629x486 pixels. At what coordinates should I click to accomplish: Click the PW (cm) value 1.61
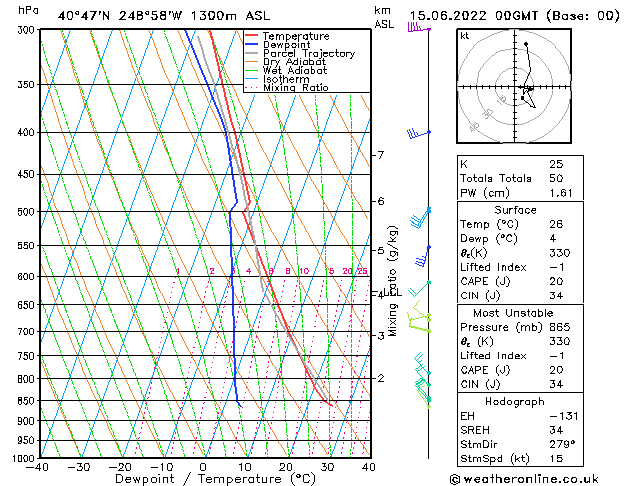point(561,193)
